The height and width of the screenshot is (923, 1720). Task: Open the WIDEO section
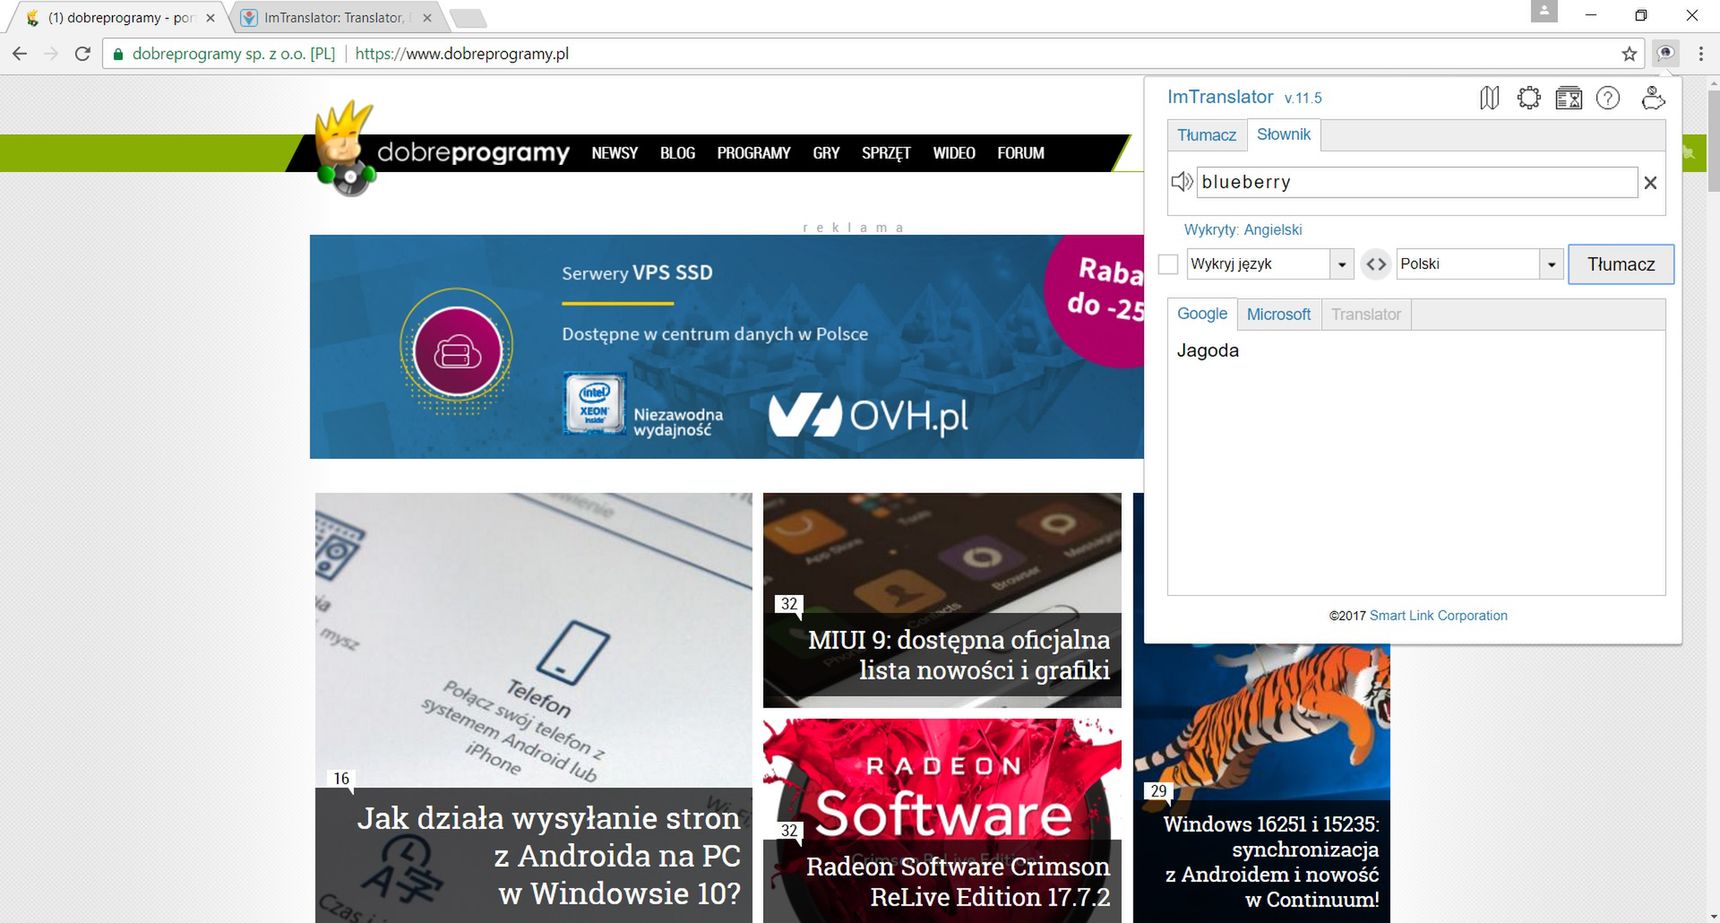[954, 153]
